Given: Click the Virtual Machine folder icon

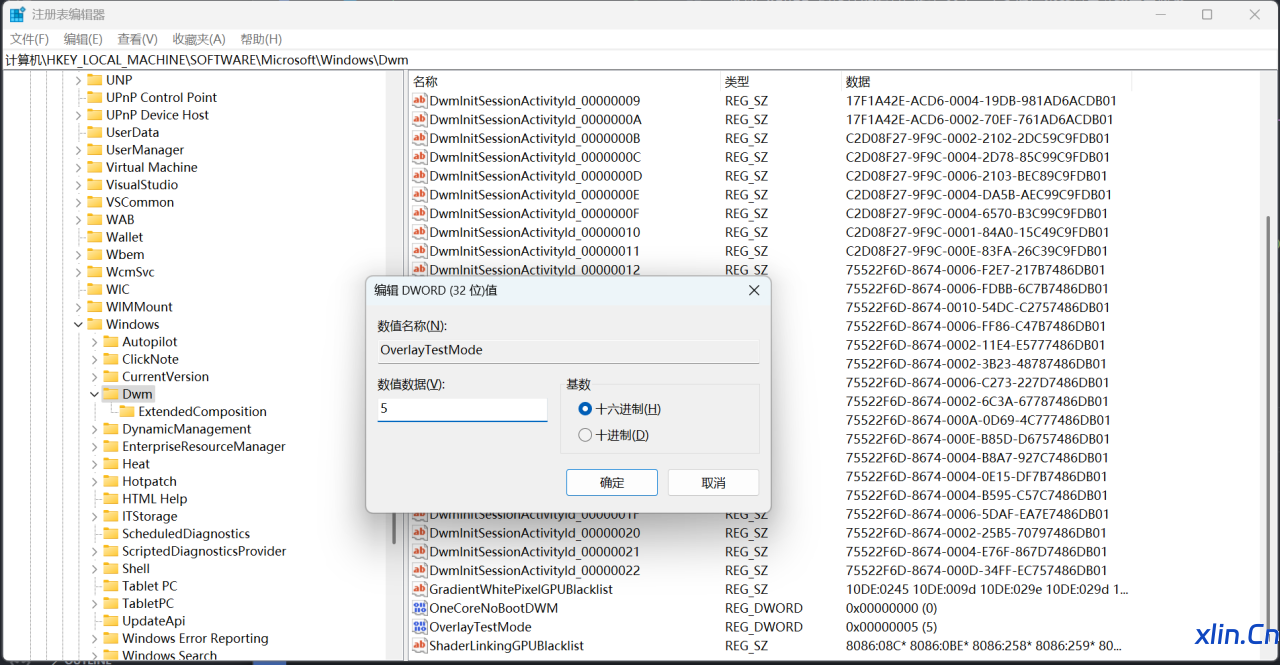Looking at the screenshot, I should point(95,167).
